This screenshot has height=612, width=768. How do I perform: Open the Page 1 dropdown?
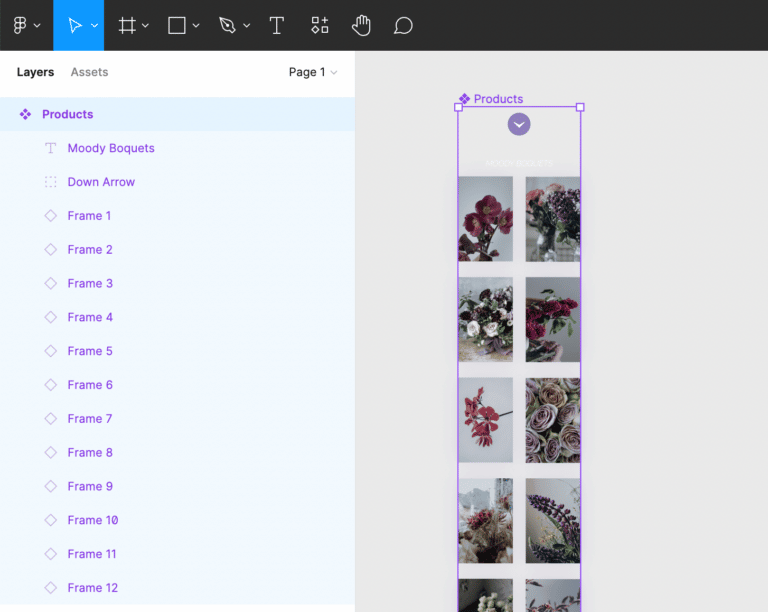pyautogui.click(x=312, y=72)
